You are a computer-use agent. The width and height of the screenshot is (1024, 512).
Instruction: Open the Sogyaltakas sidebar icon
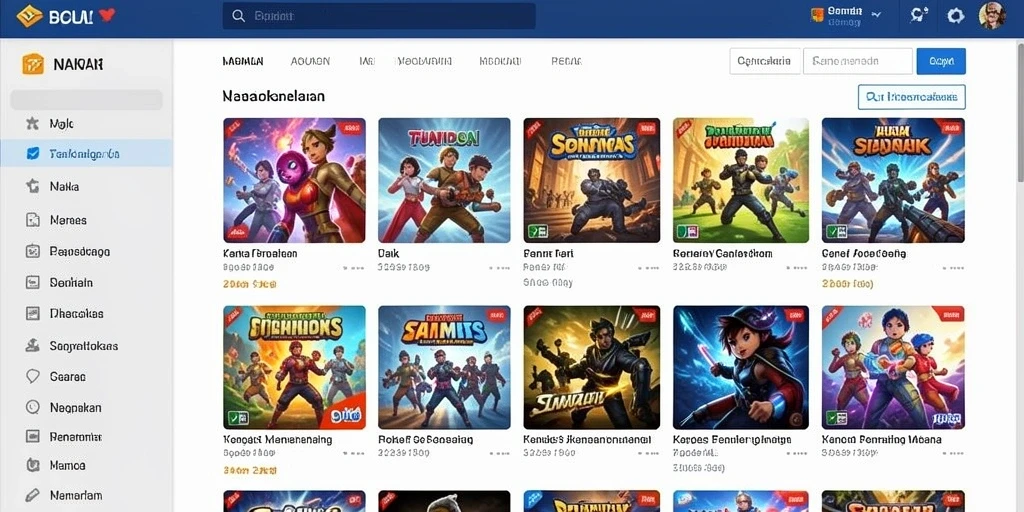tap(33, 345)
